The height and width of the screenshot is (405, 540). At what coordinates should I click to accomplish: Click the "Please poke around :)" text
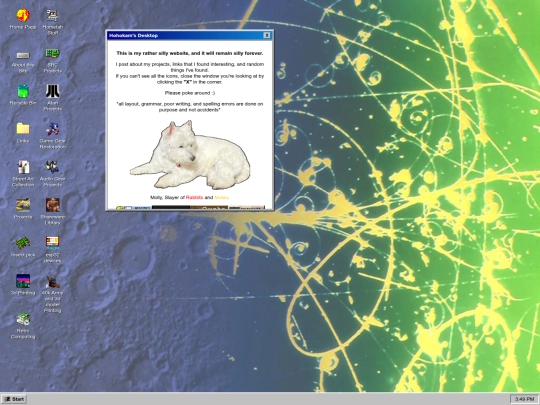[190, 93]
